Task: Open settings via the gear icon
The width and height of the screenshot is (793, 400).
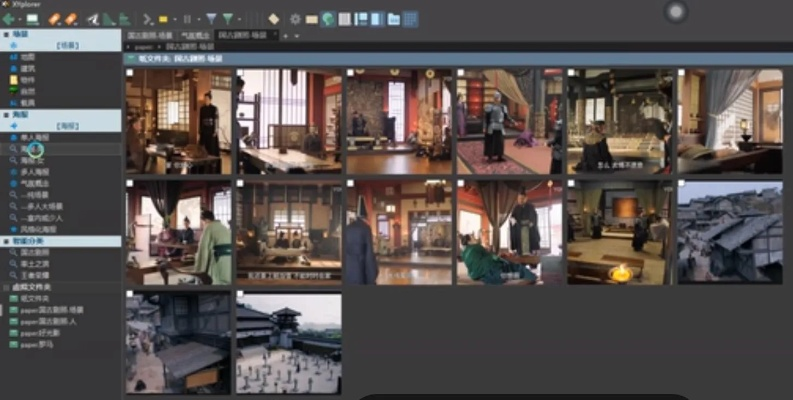Action: point(294,19)
